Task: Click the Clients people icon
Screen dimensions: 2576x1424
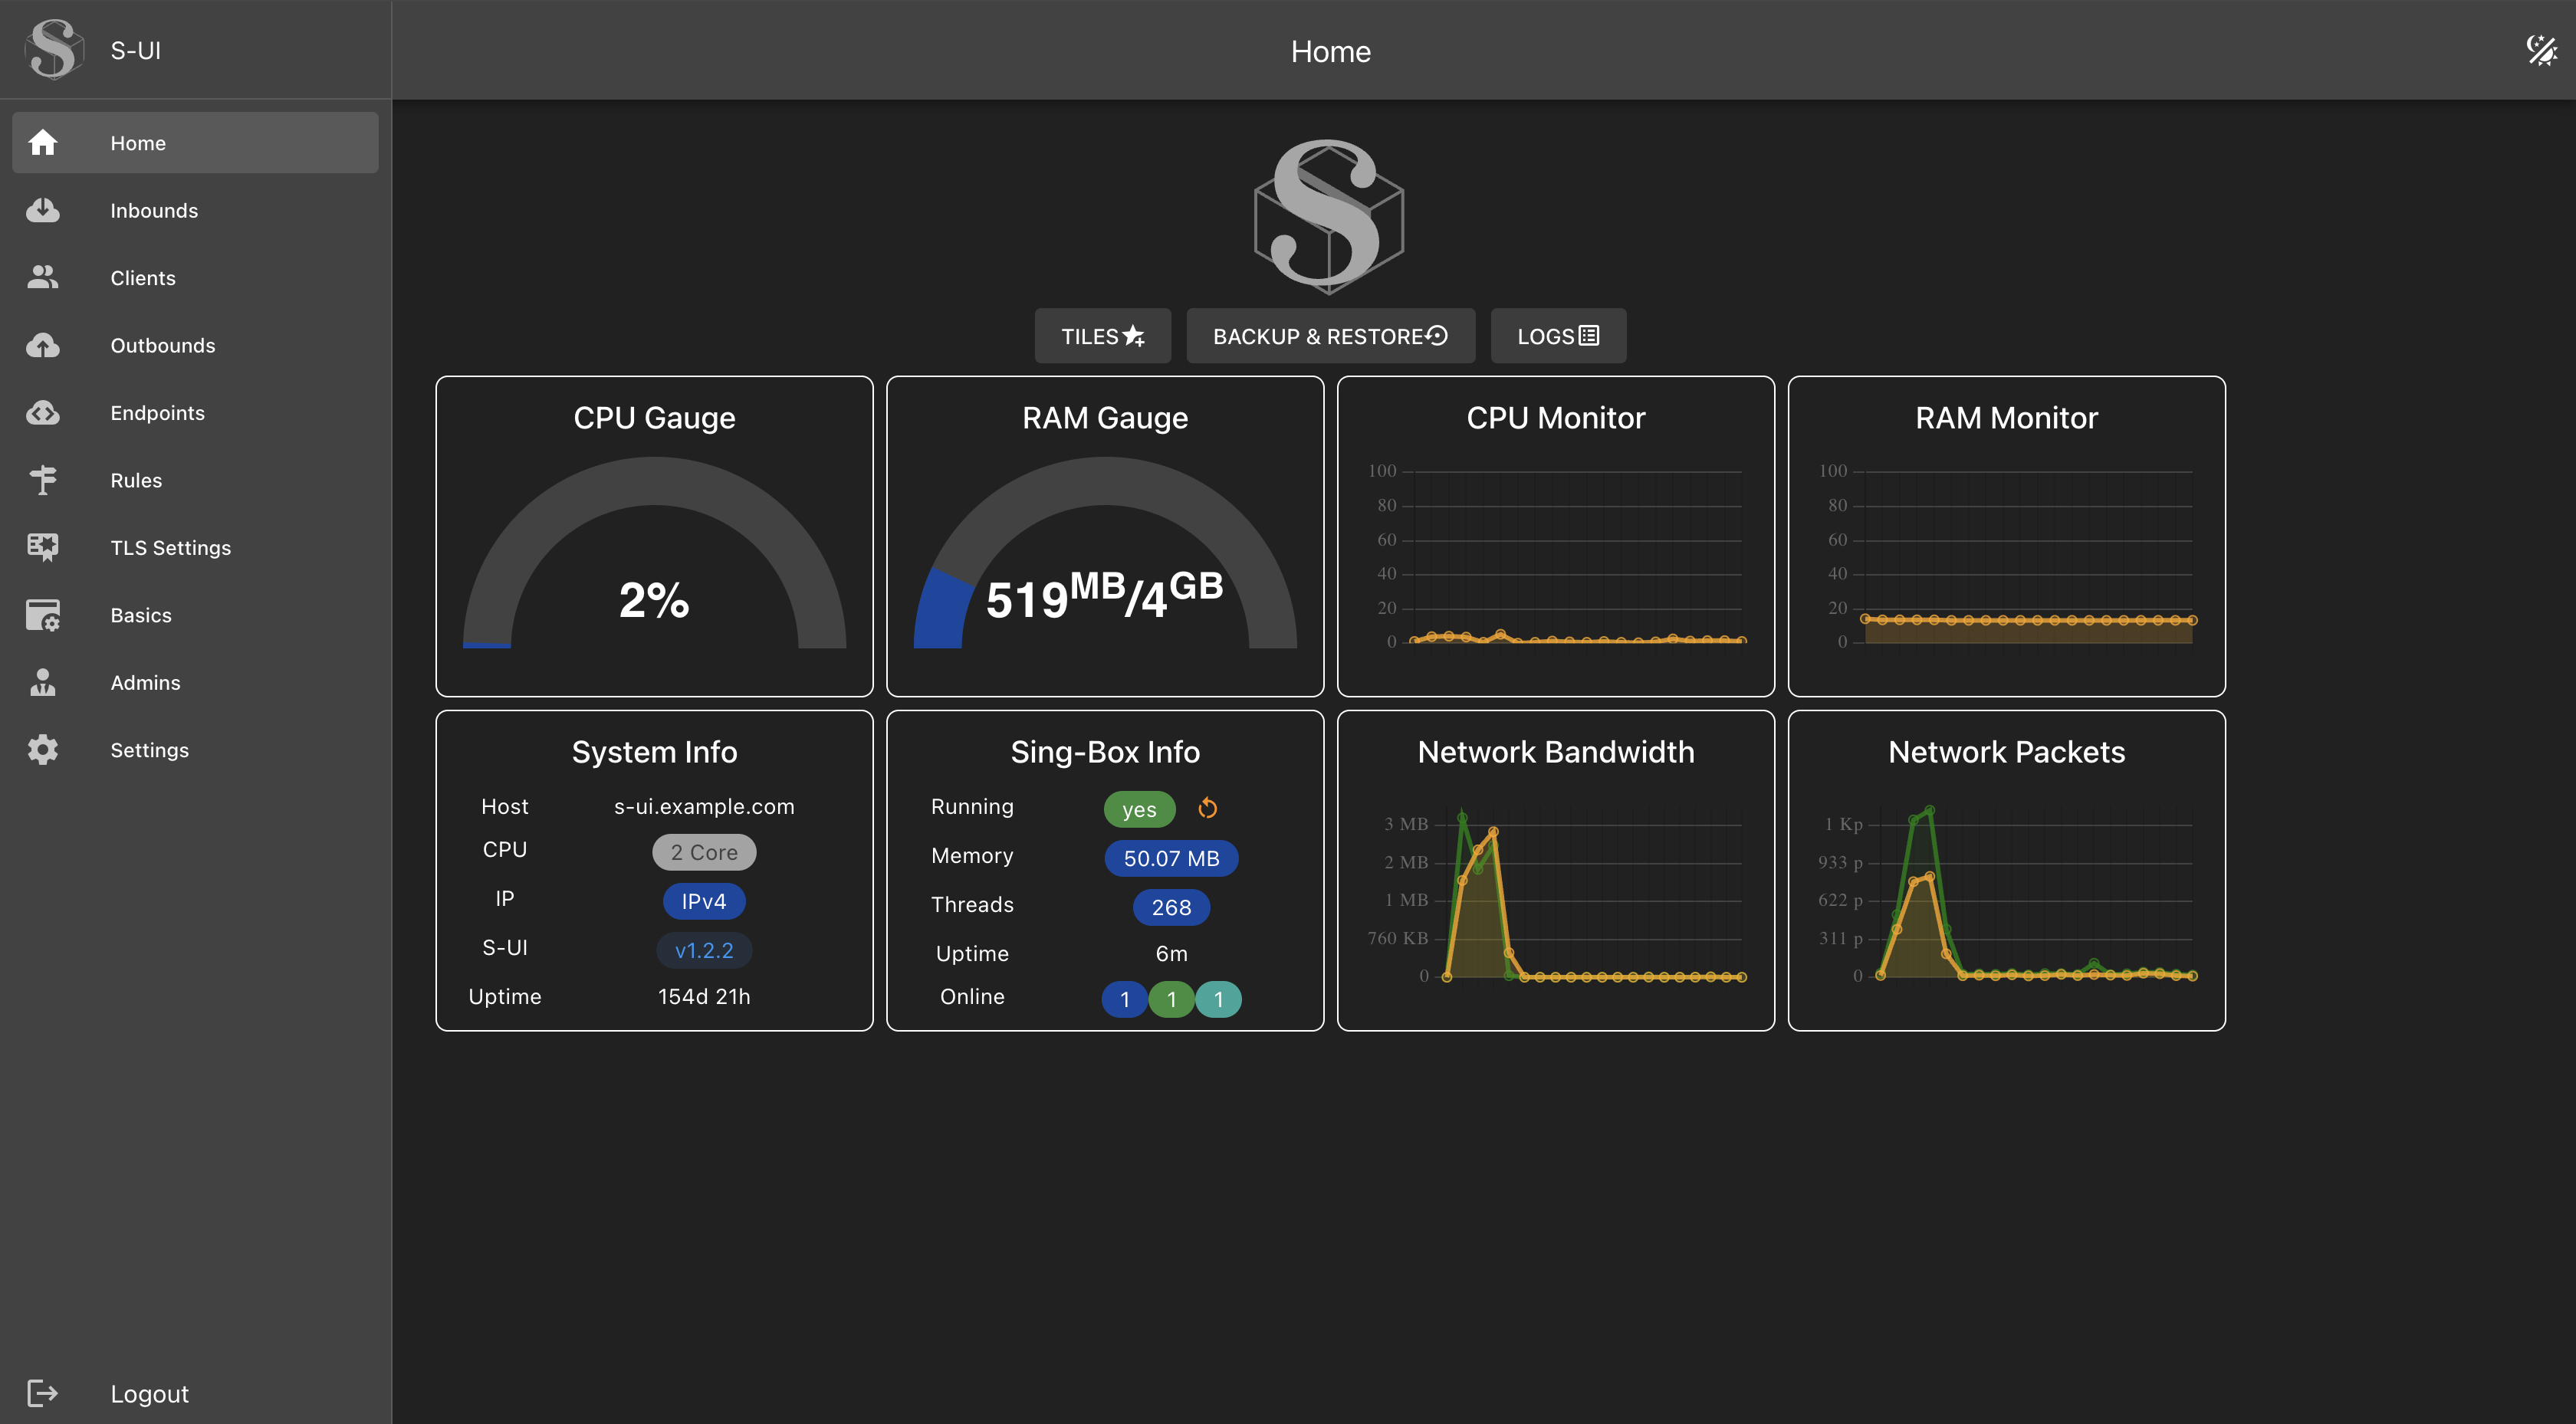Action: click(x=43, y=278)
